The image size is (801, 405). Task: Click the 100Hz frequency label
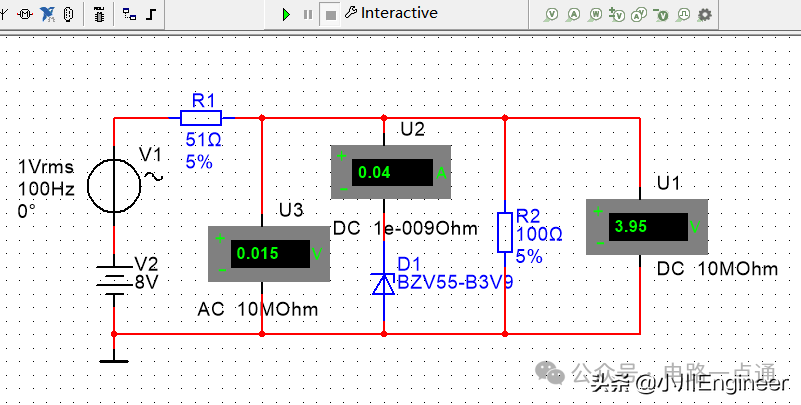(46, 189)
